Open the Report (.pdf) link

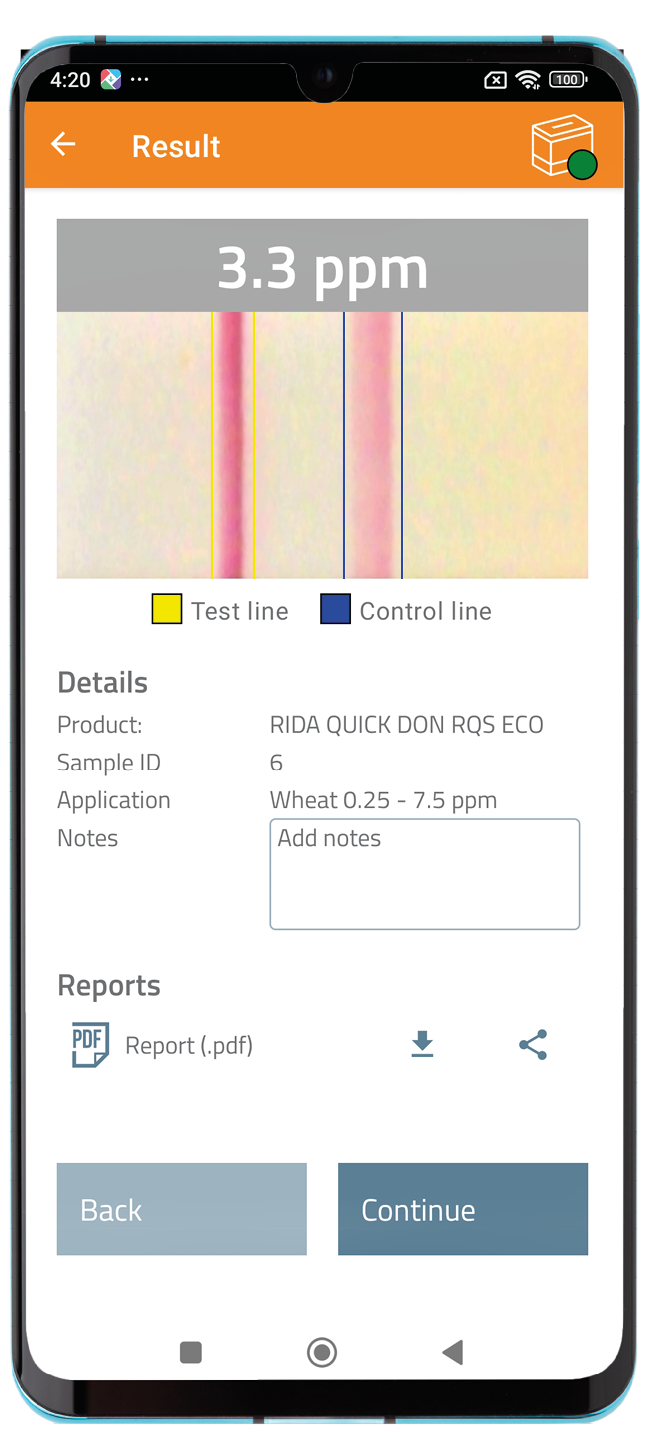pos(189,1046)
